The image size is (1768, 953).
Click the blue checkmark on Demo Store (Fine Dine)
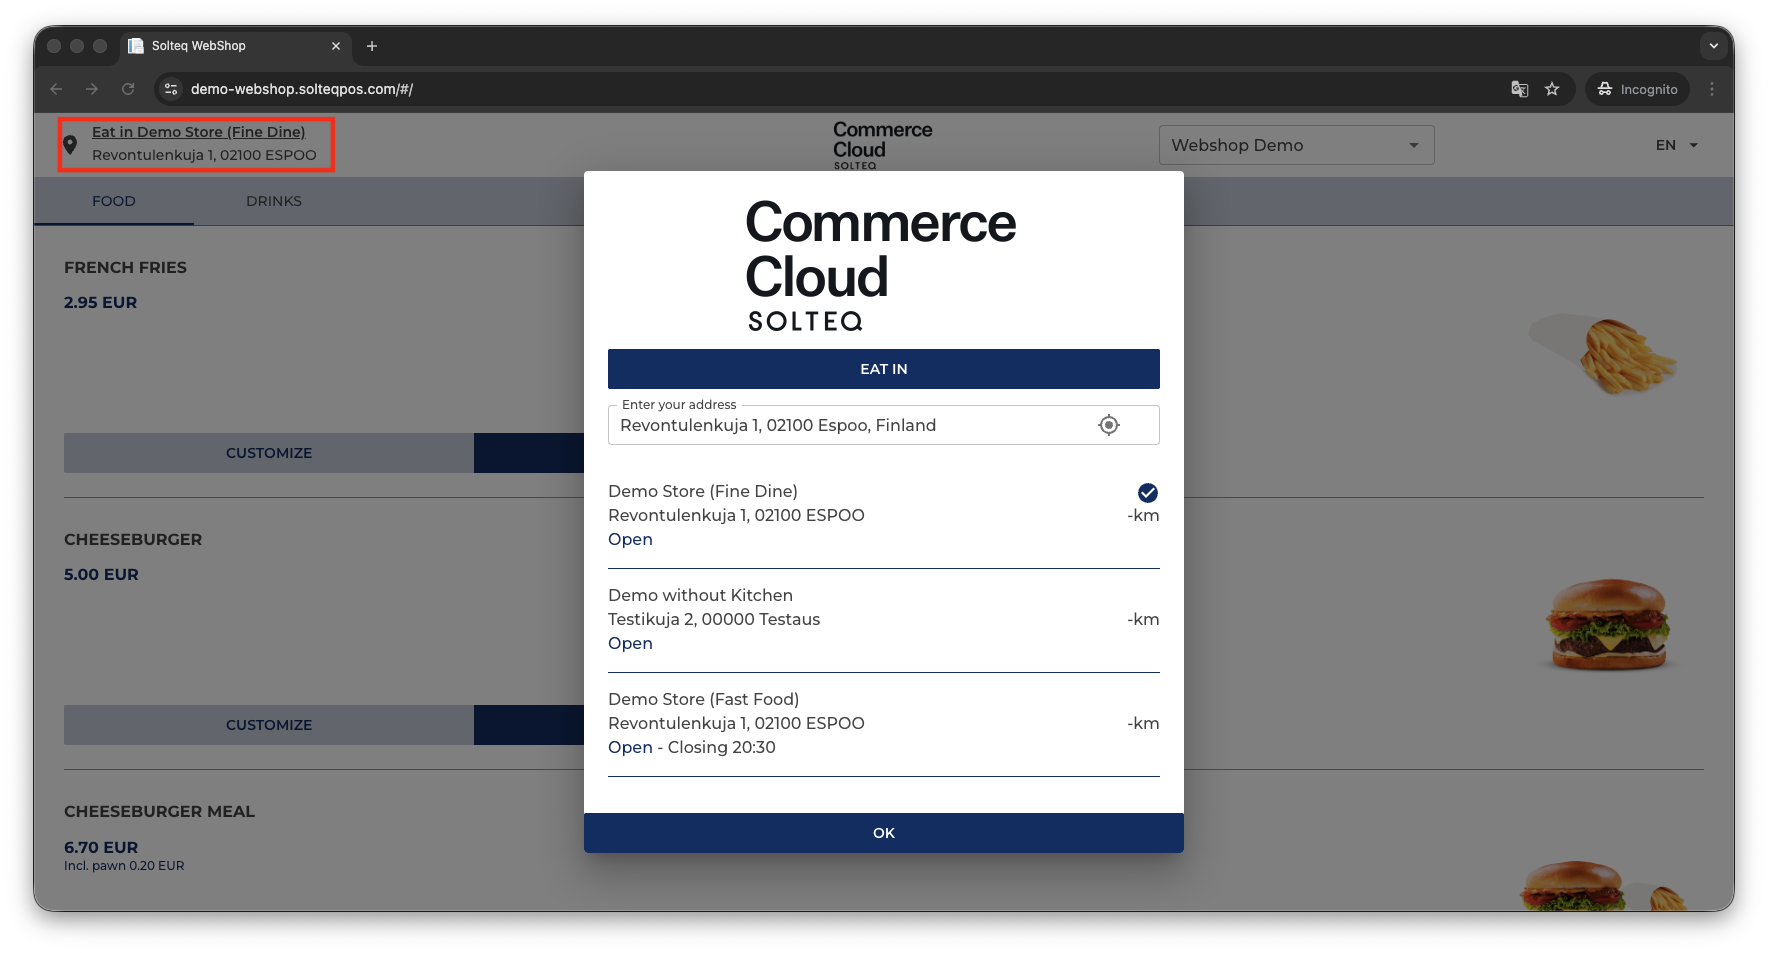(1148, 492)
